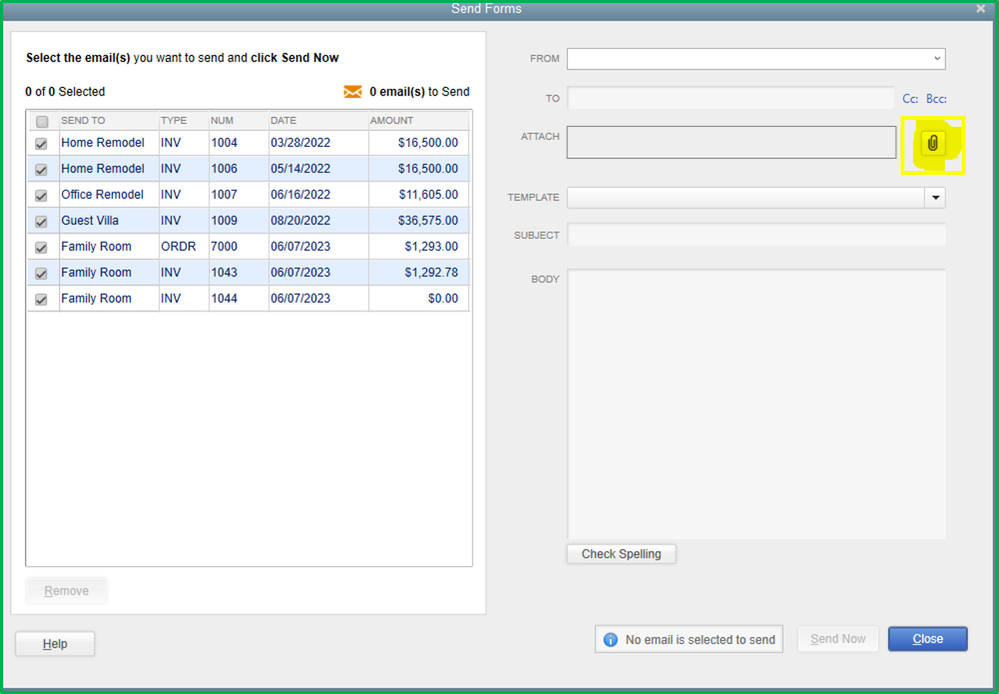The width and height of the screenshot is (999, 694).
Task: Click the Bcc: link
Action: tap(936, 99)
